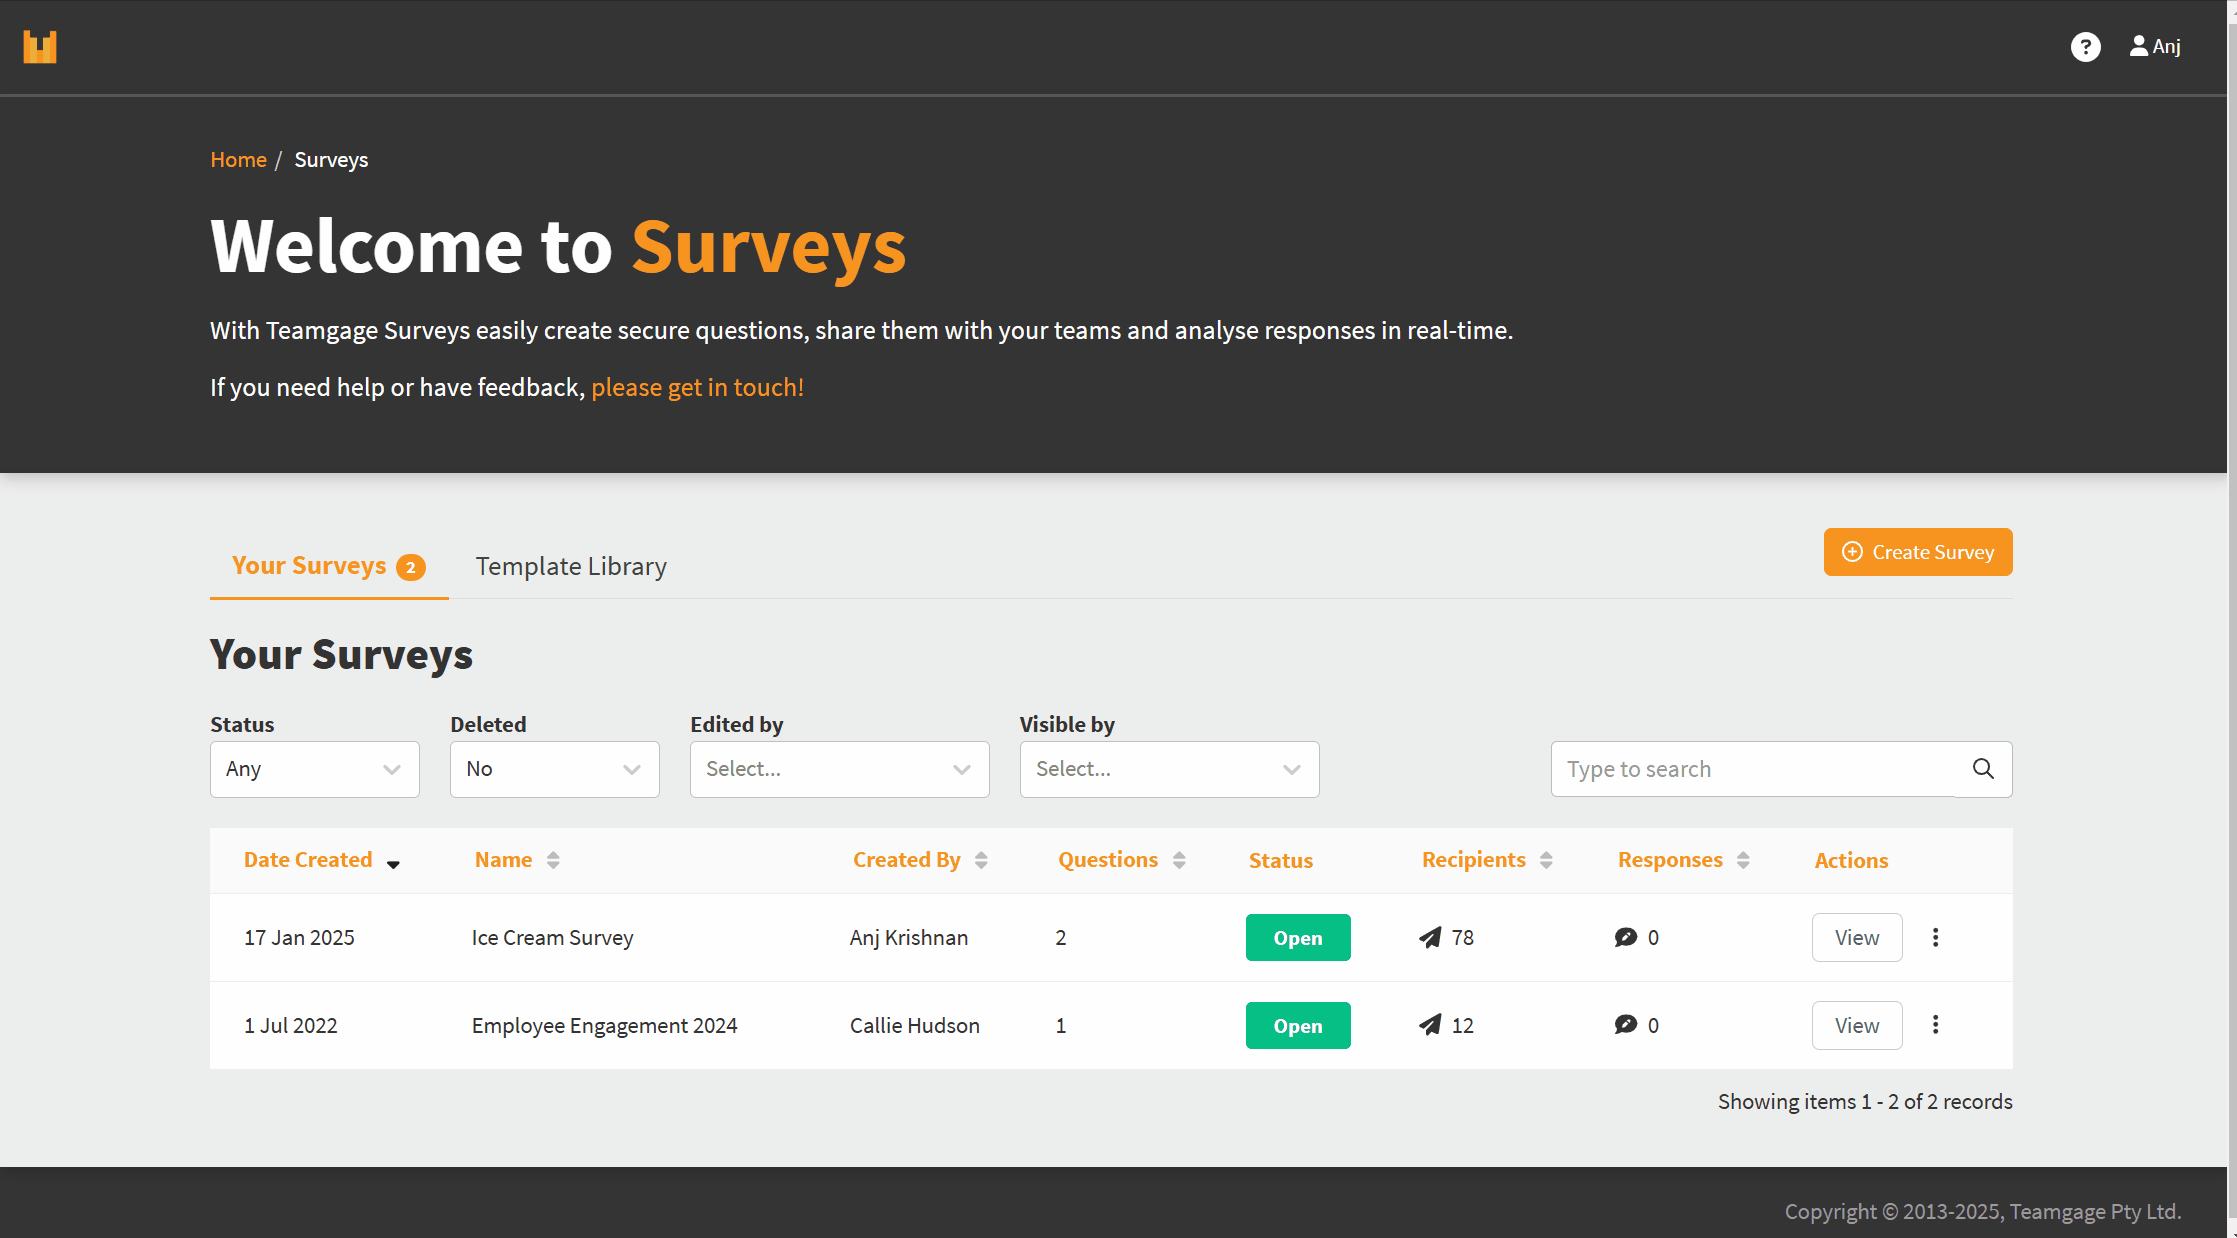Select the Your Surveys tab
2237x1238 pixels.
pyautogui.click(x=329, y=566)
